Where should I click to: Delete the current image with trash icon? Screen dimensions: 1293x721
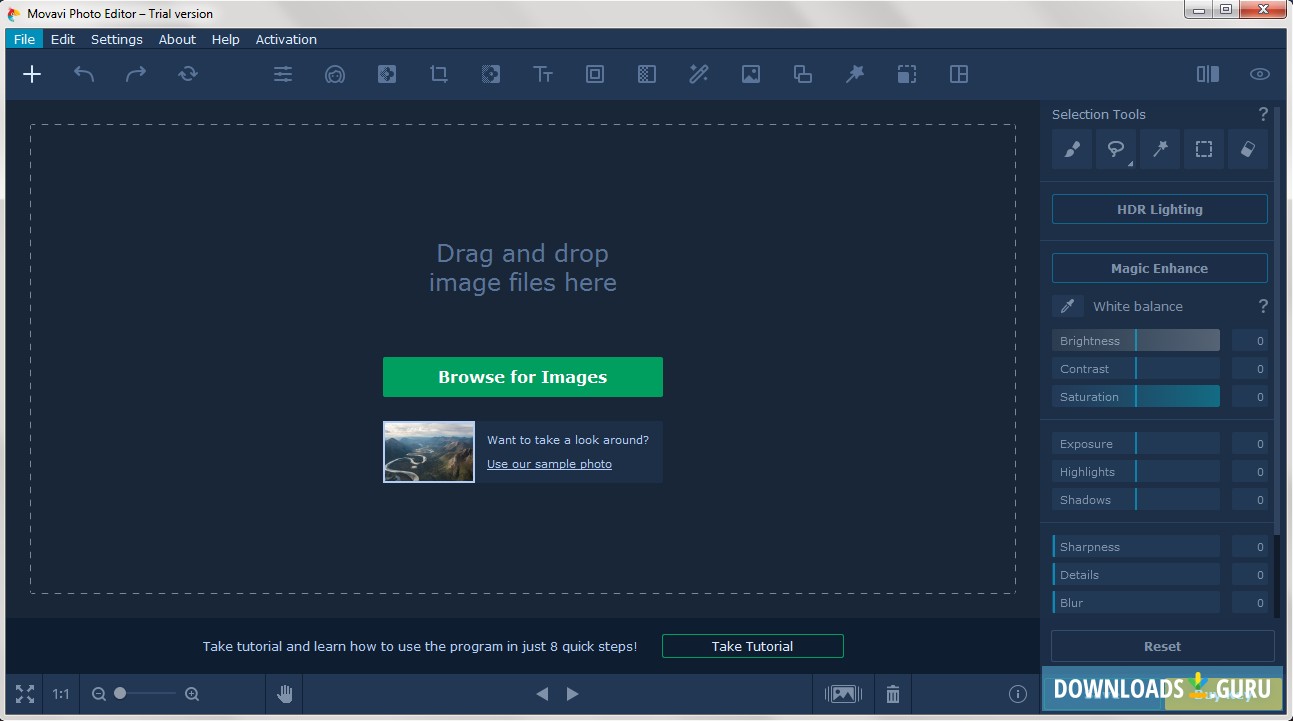[x=893, y=694]
